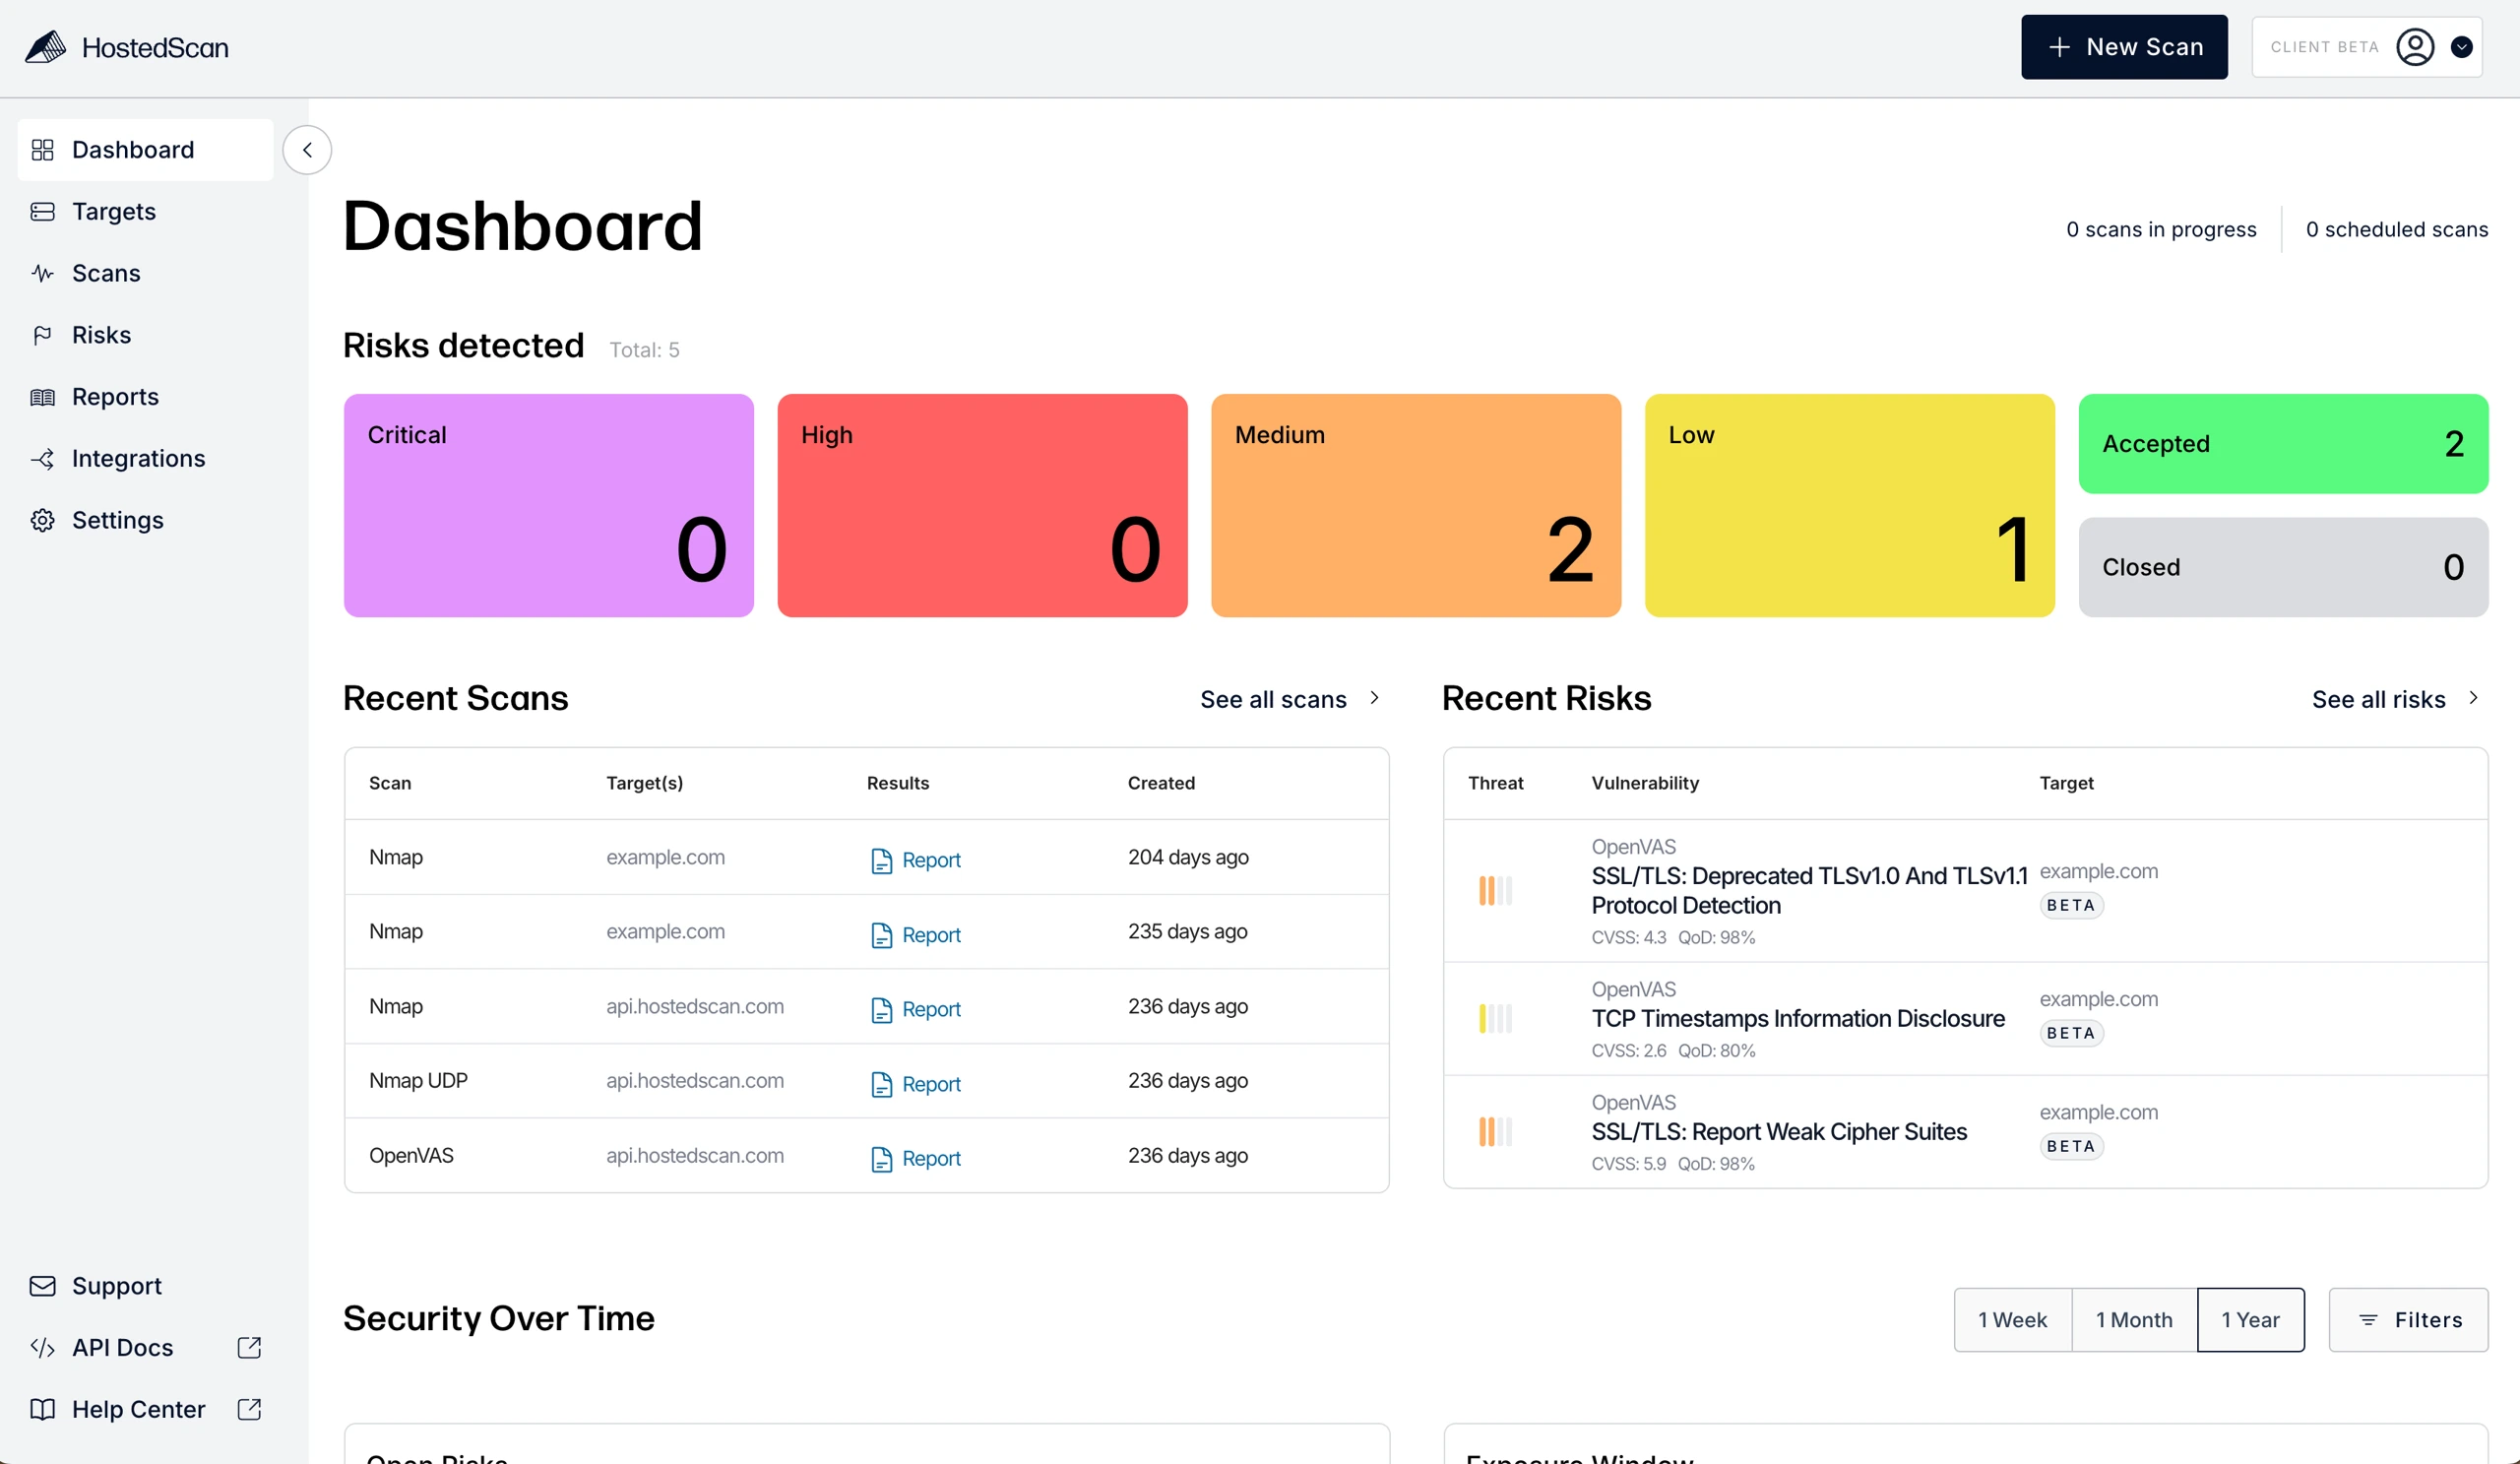Image resolution: width=2520 pixels, height=1464 pixels.
Task: Expand the account dropdown arrow
Action: point(2461,47)
